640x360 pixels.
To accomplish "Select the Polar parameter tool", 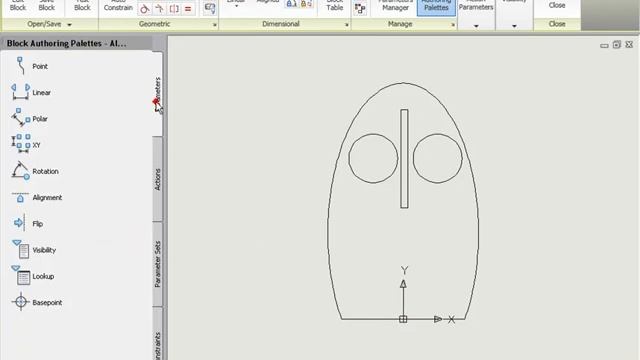I will pos(29,118).
